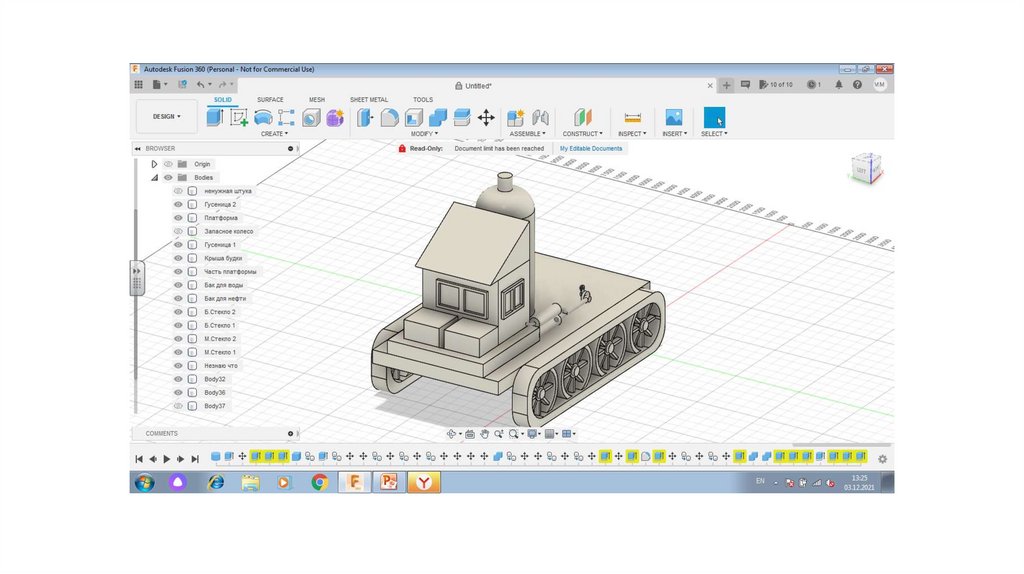This screenshot has height=574, width=1024.
Task: Switch to the SHEET METAL tab
Action: pyautogui.click(x=369, y=100)
